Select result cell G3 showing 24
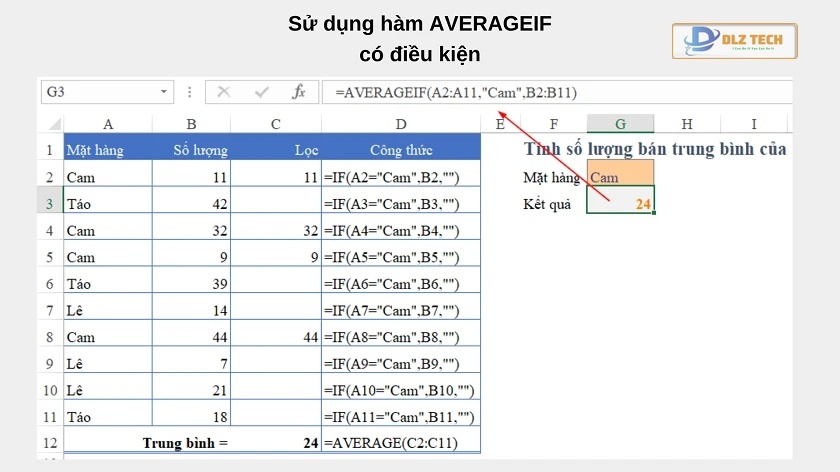840x472 pixels. pos(620,203)
